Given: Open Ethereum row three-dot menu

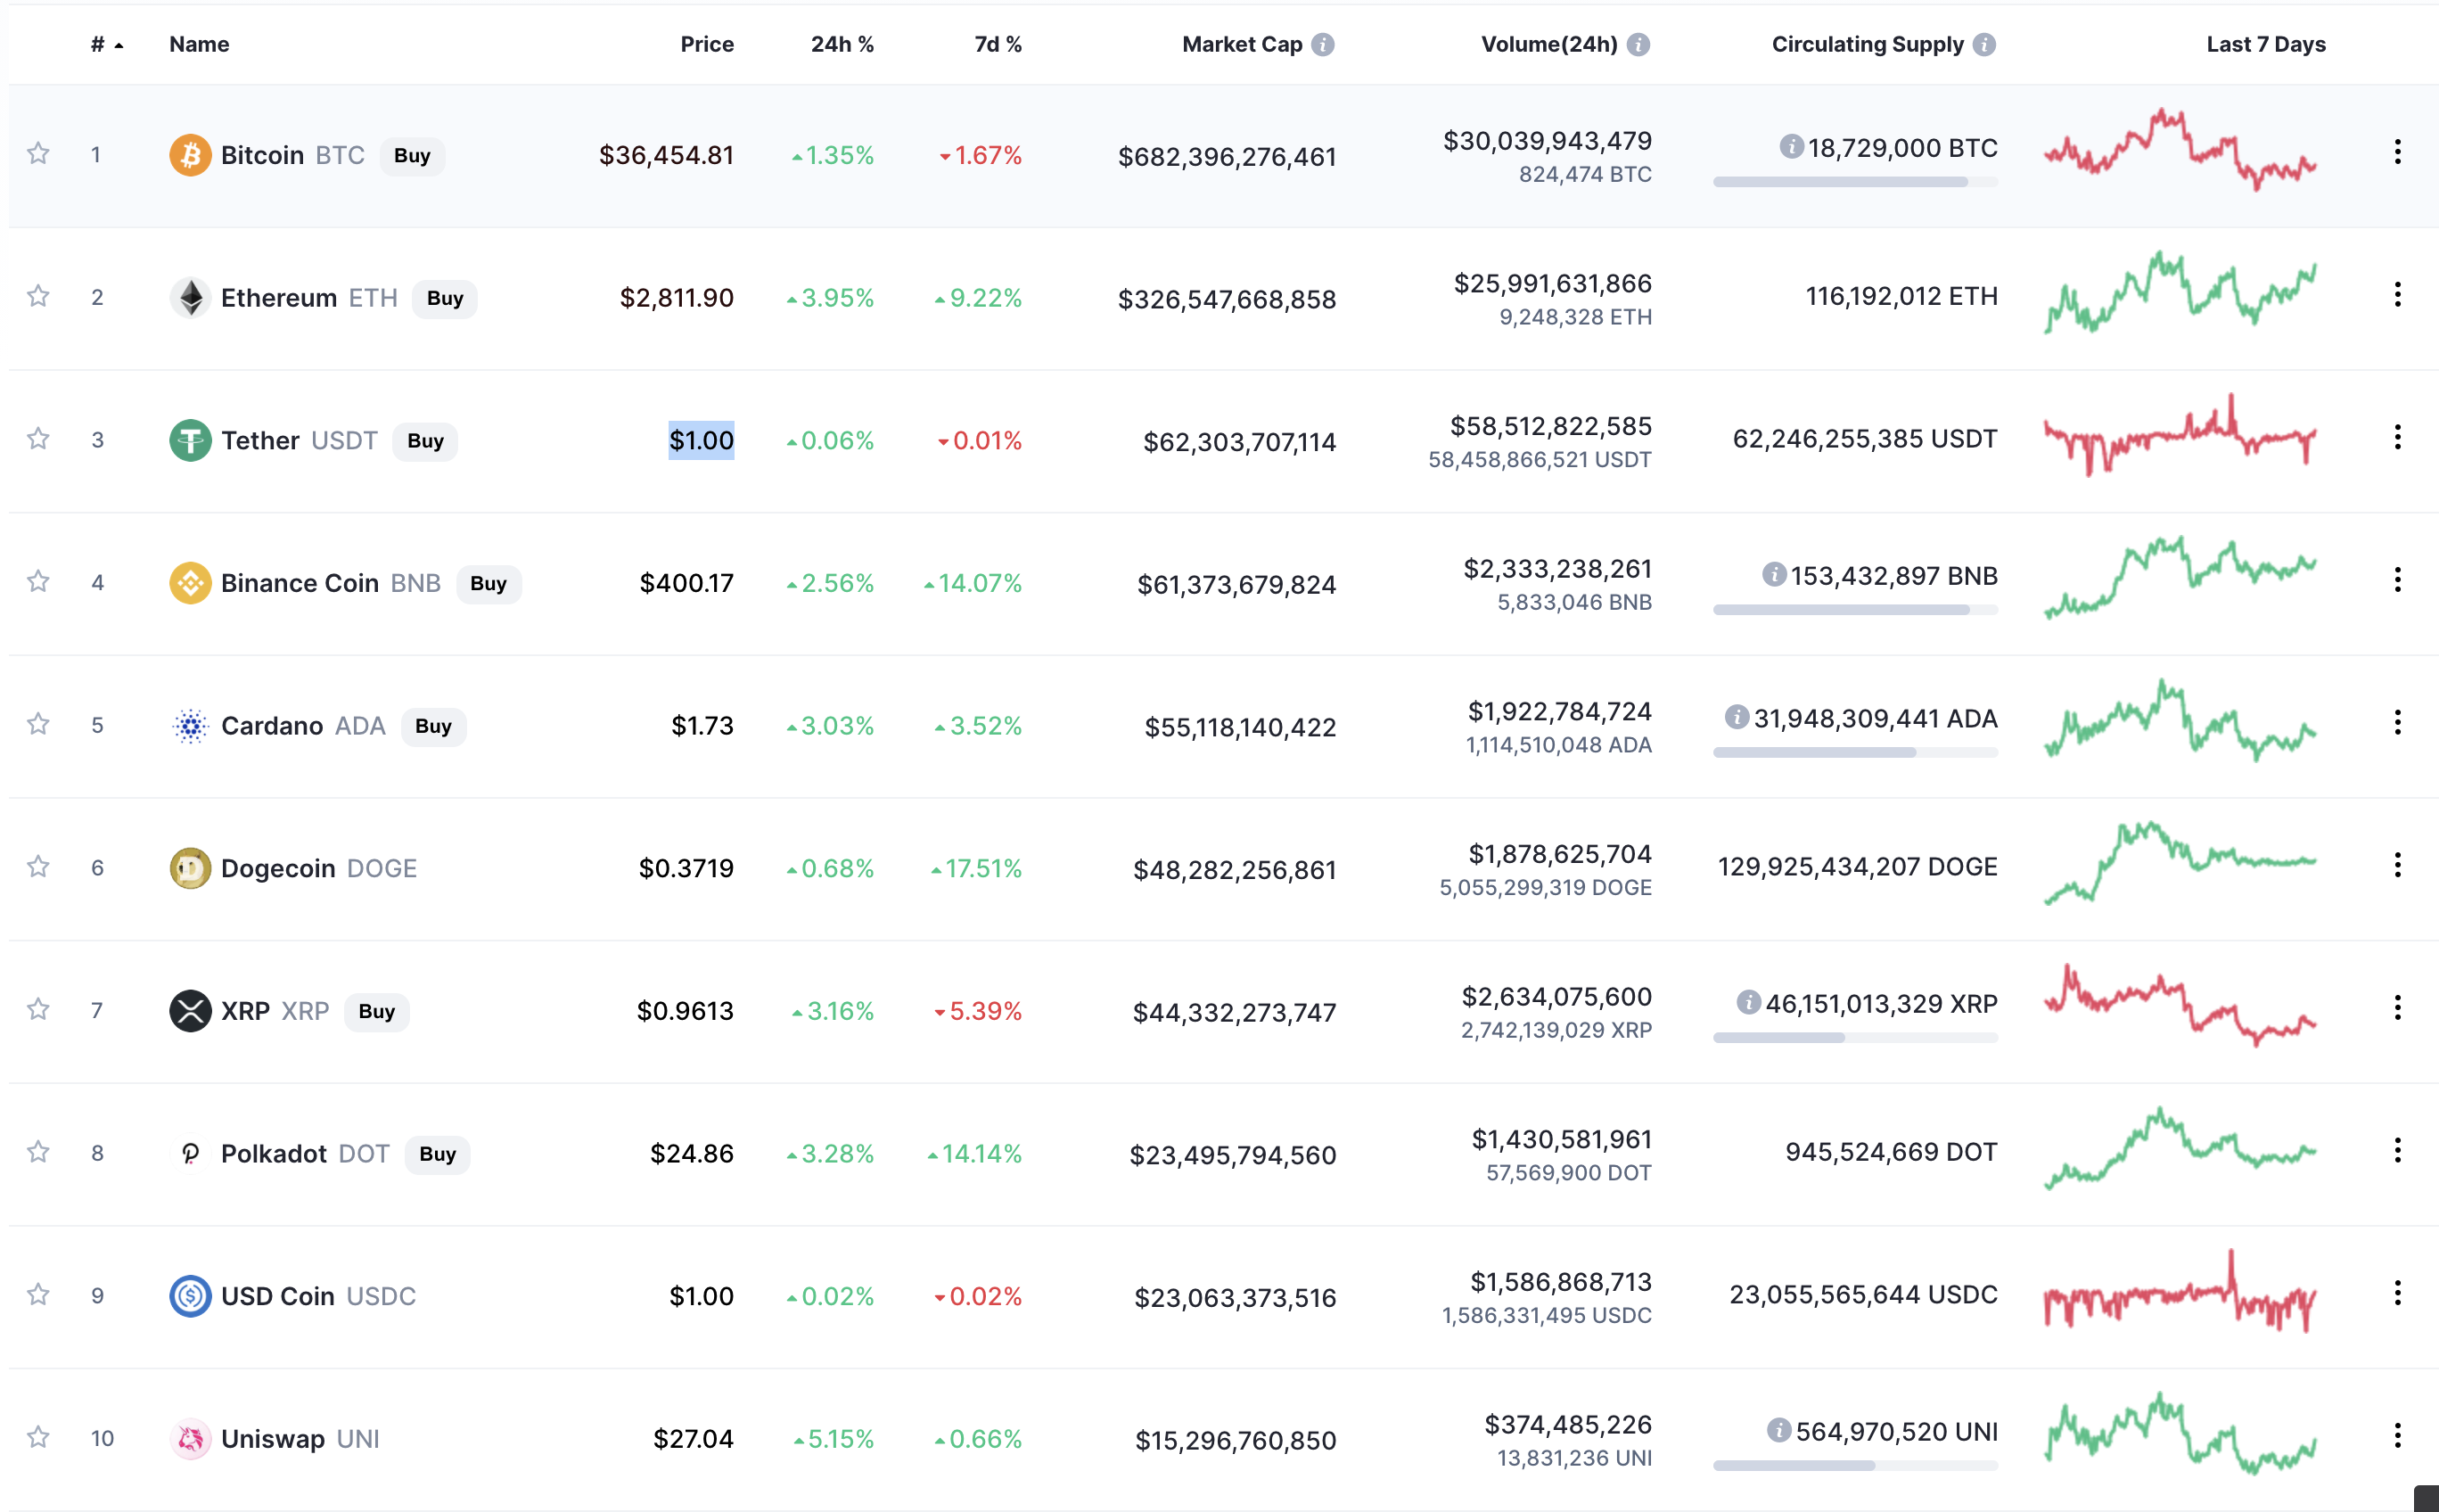Looking at the screenshot, I should (2397, 295).
